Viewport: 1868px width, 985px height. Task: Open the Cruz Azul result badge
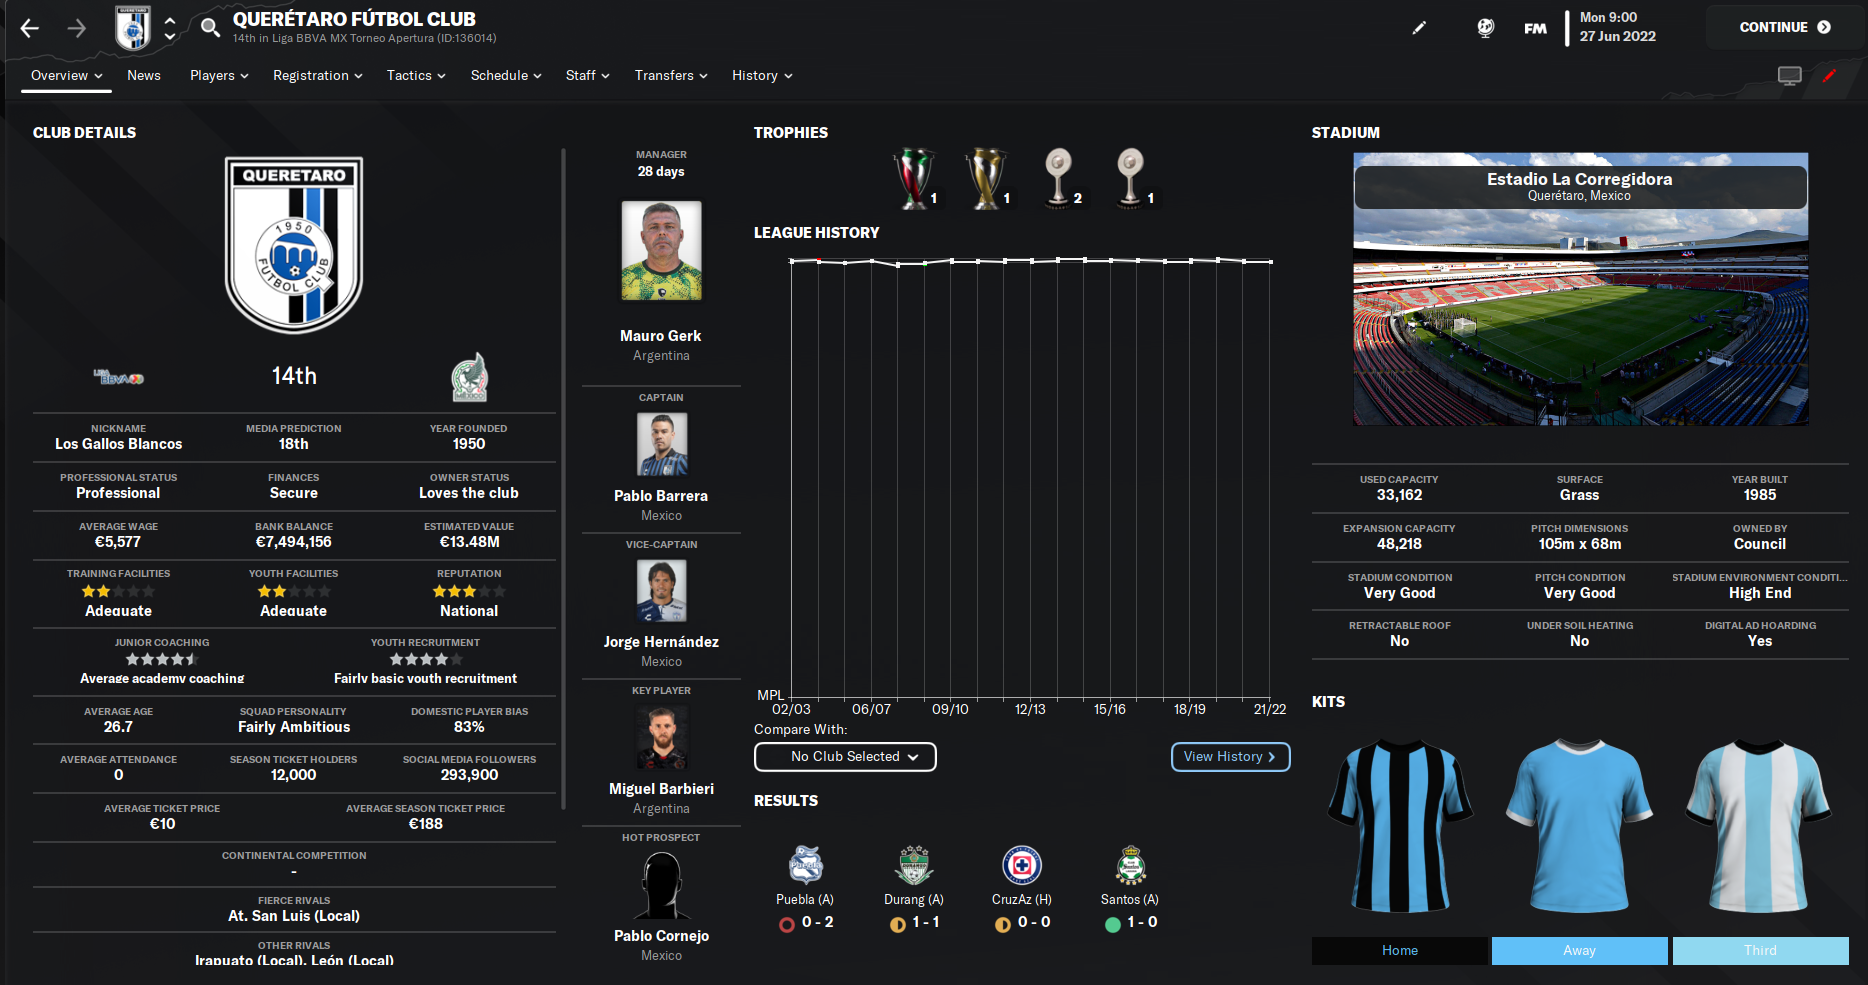coord(1022,865)
